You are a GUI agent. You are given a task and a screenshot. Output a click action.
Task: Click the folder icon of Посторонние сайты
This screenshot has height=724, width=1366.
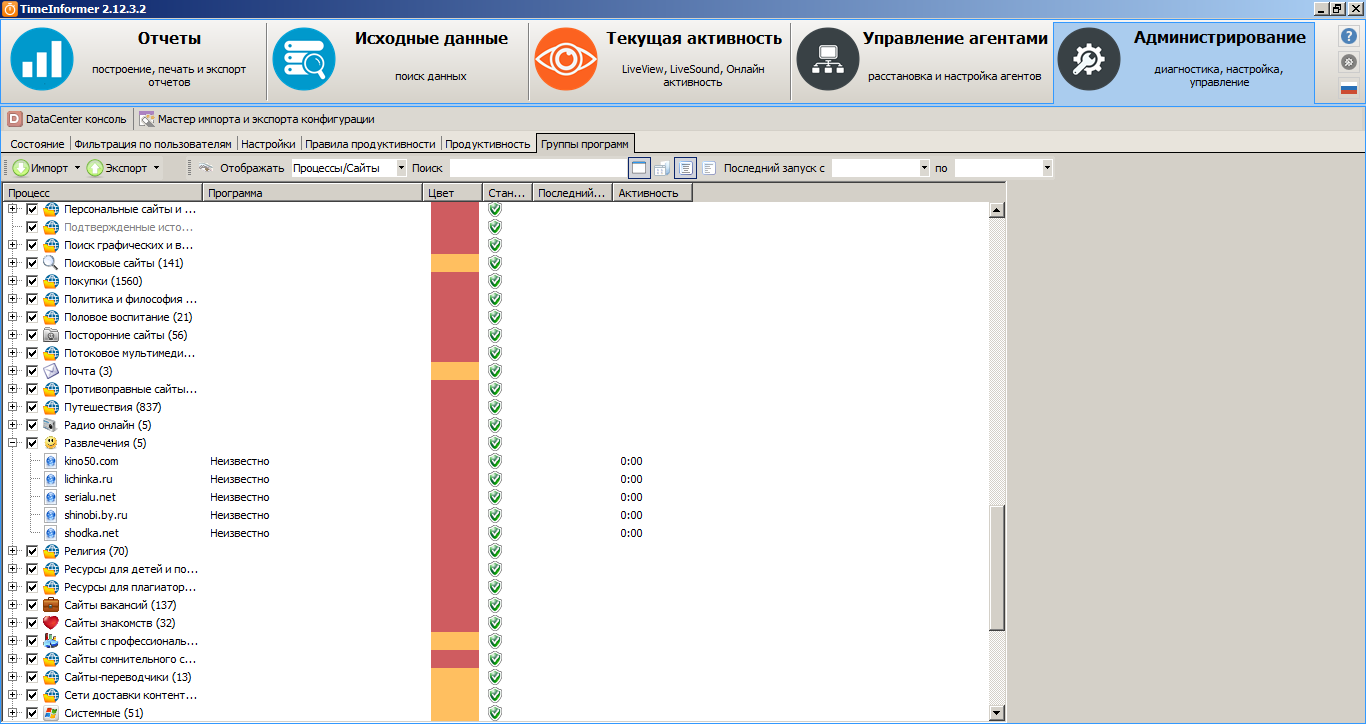pyautogui.click(x=51, y=335)
